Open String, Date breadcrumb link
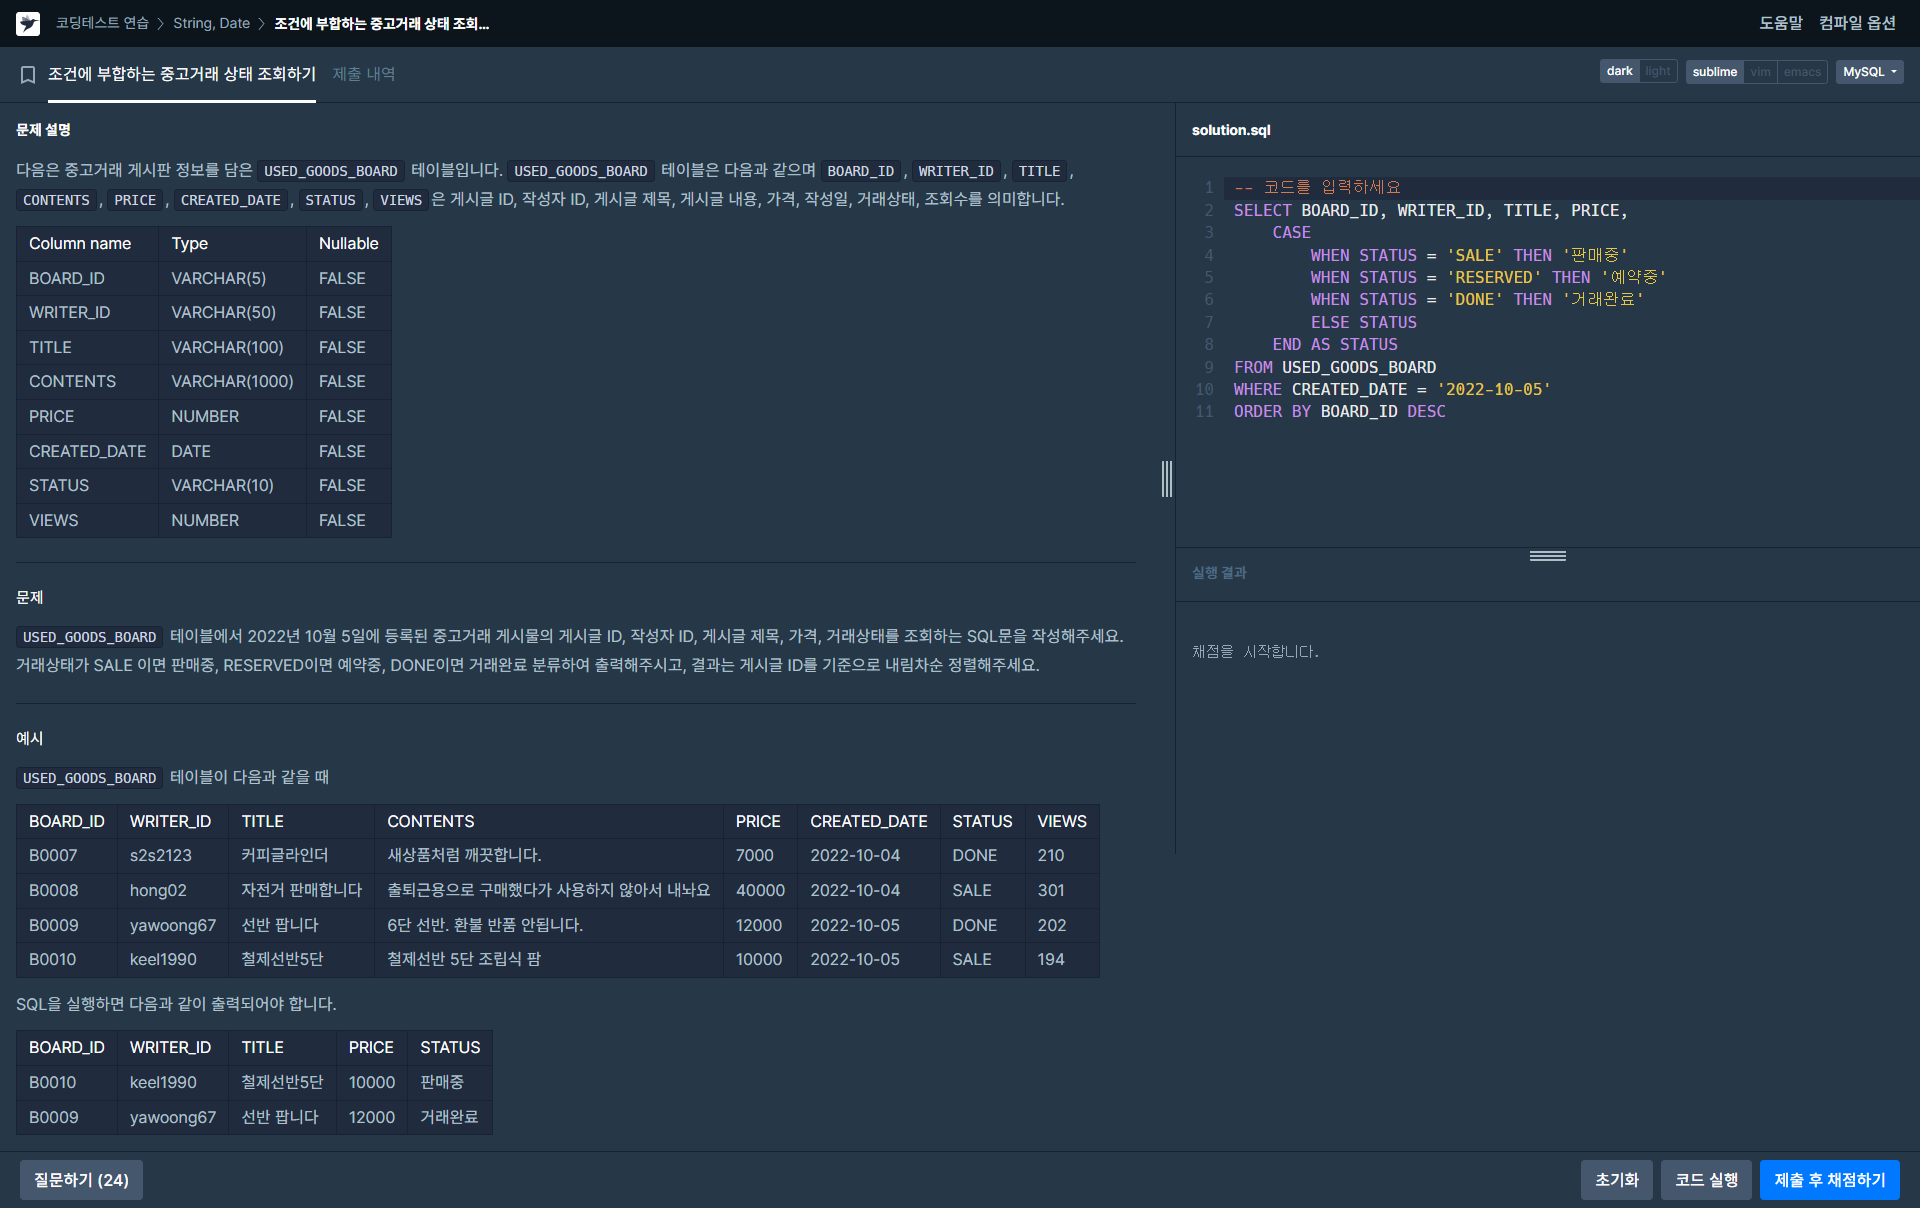Screen dimensions: 1920x1208 click(211, 23)
